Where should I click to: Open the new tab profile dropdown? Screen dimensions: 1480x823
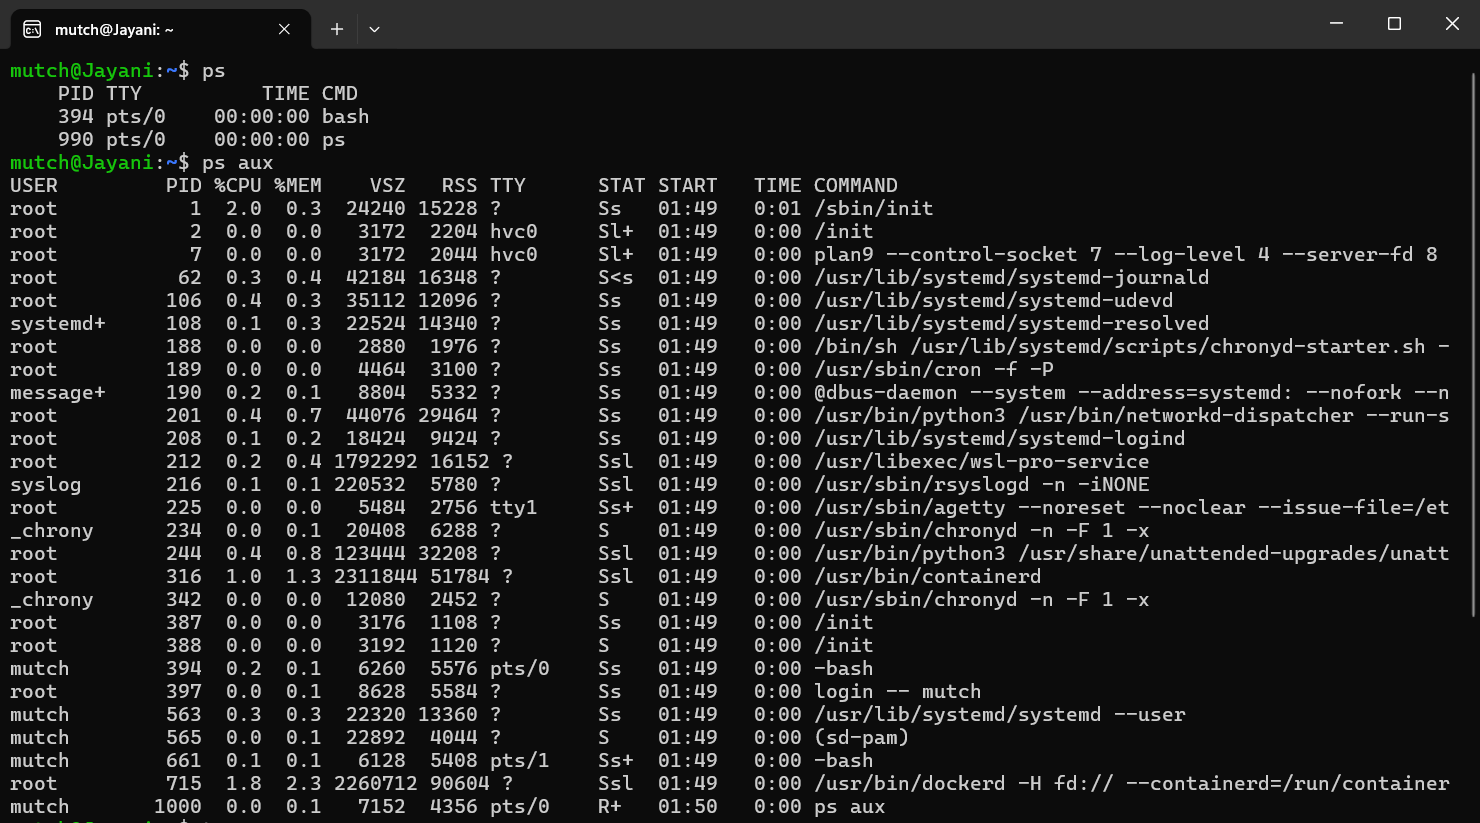374,29
